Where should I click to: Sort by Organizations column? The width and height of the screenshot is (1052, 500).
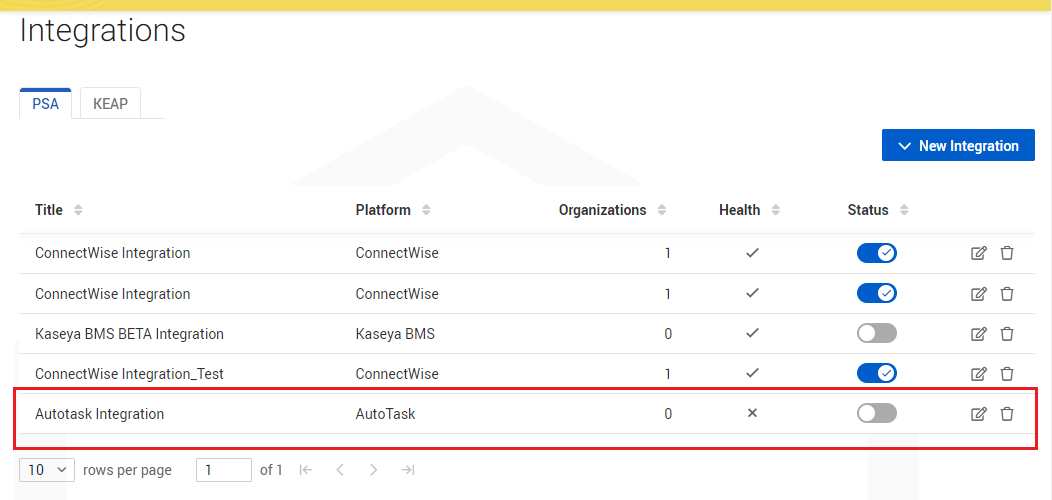662,210
